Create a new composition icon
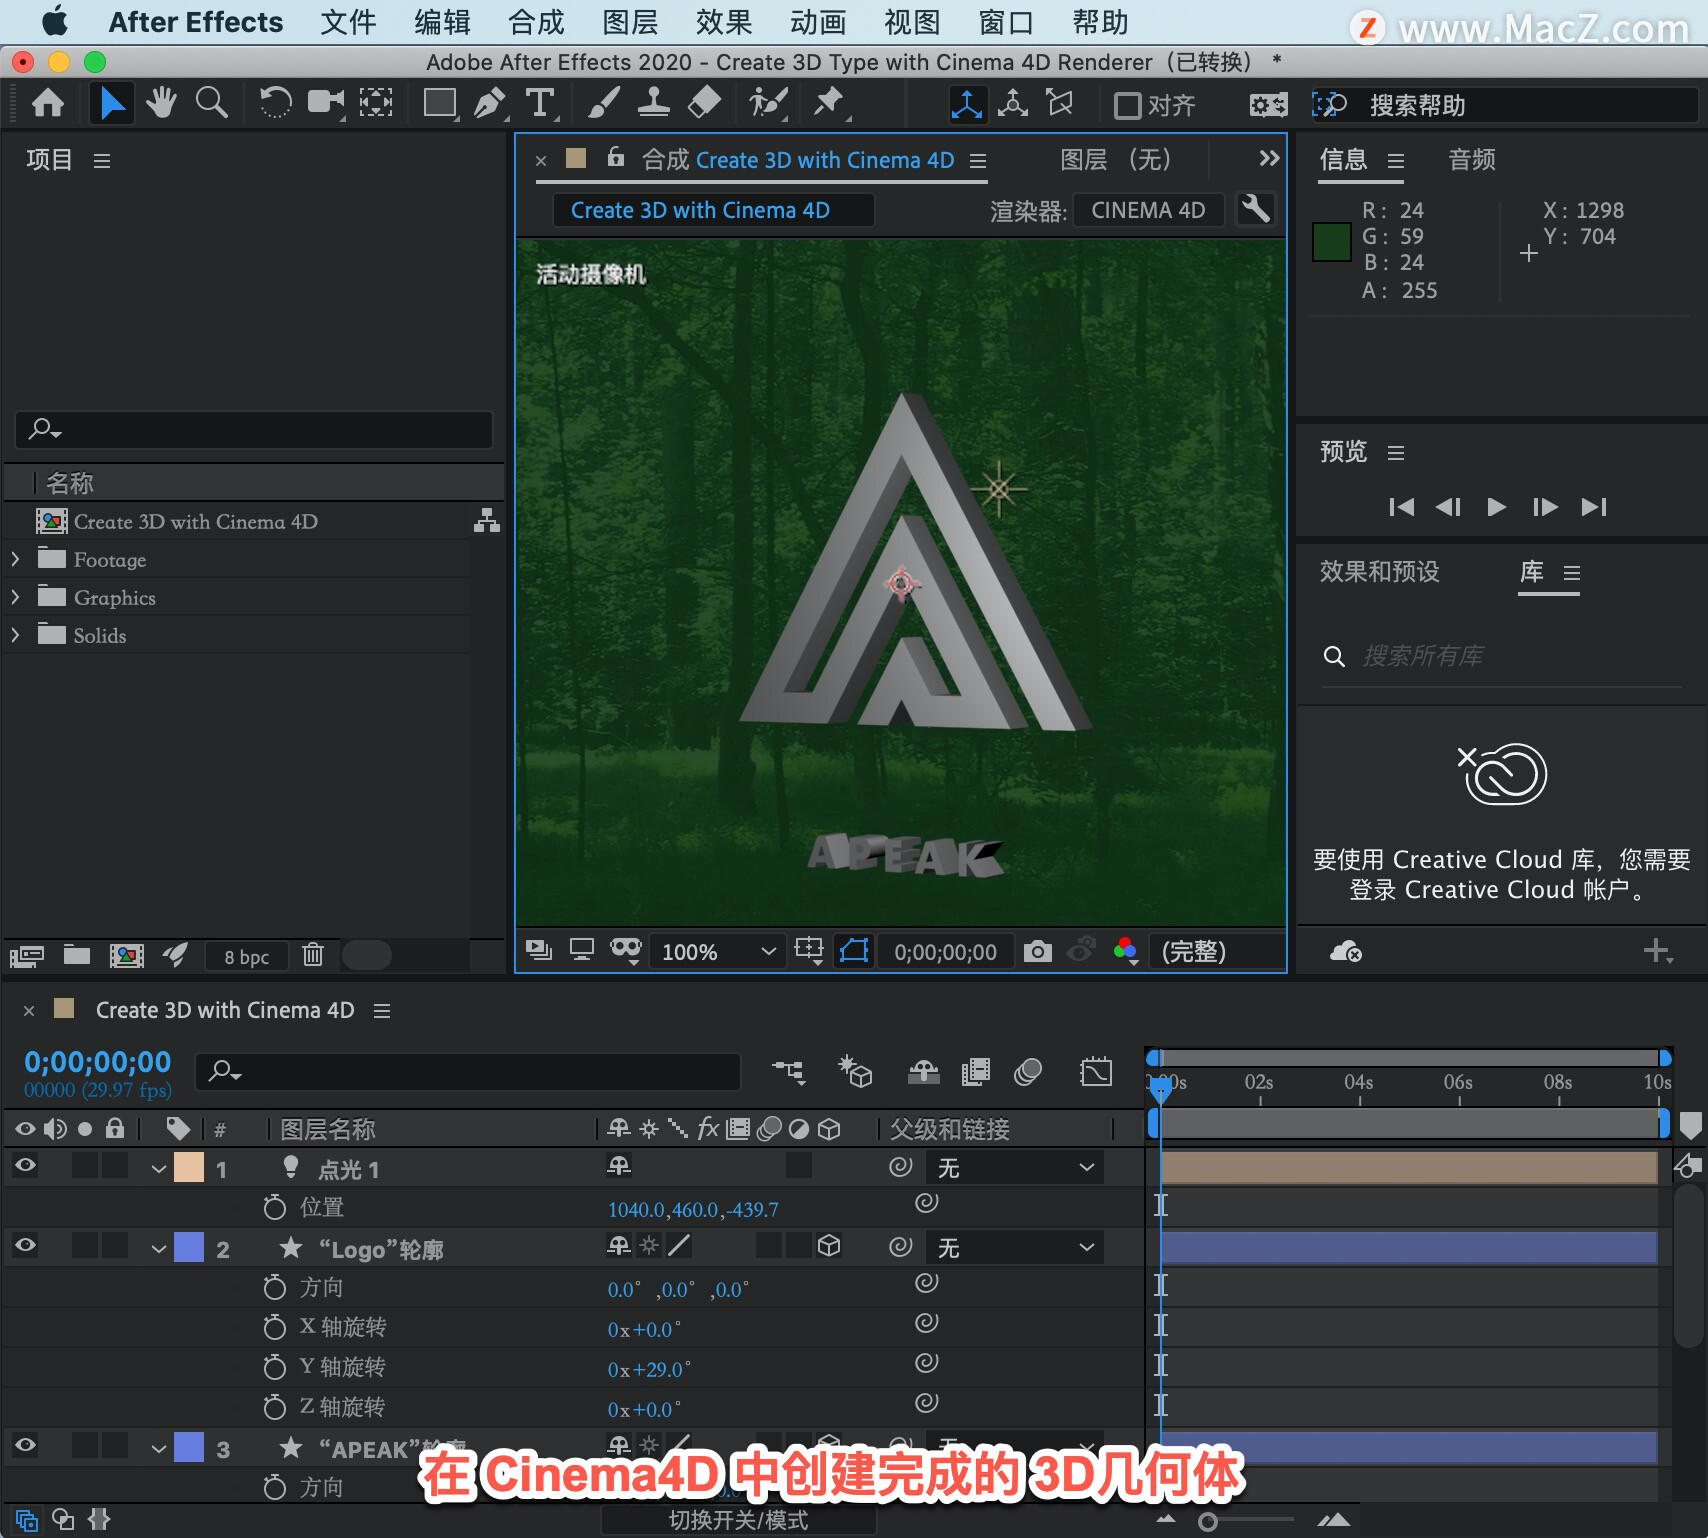The height and width of the screenshot is (1538, 1708). (x=126, y=955)
